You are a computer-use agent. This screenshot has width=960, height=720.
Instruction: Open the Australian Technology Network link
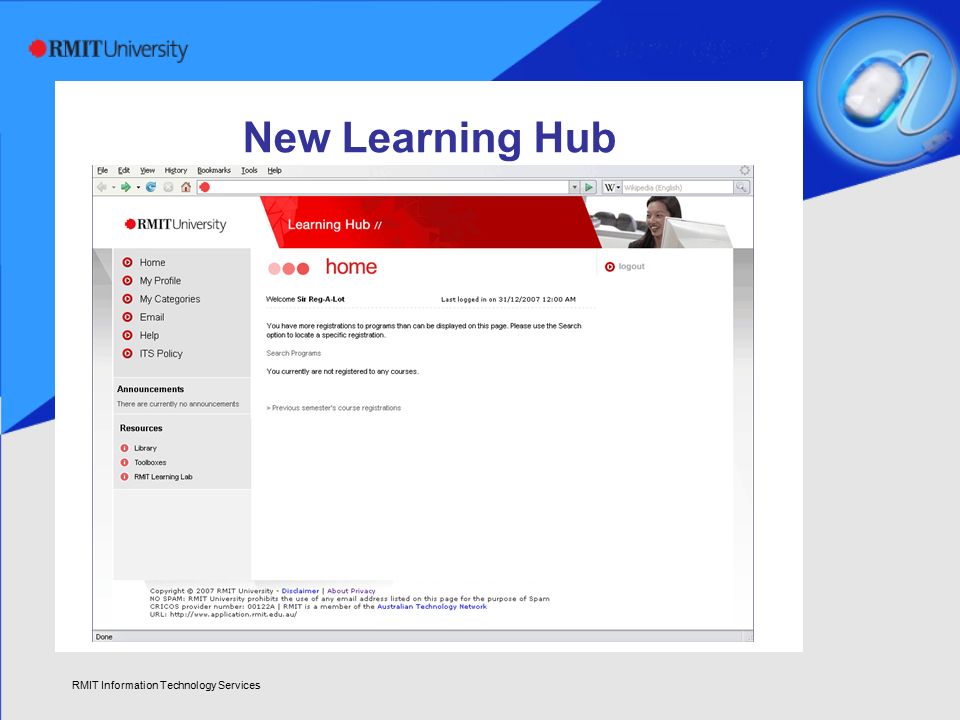(432, 607)
